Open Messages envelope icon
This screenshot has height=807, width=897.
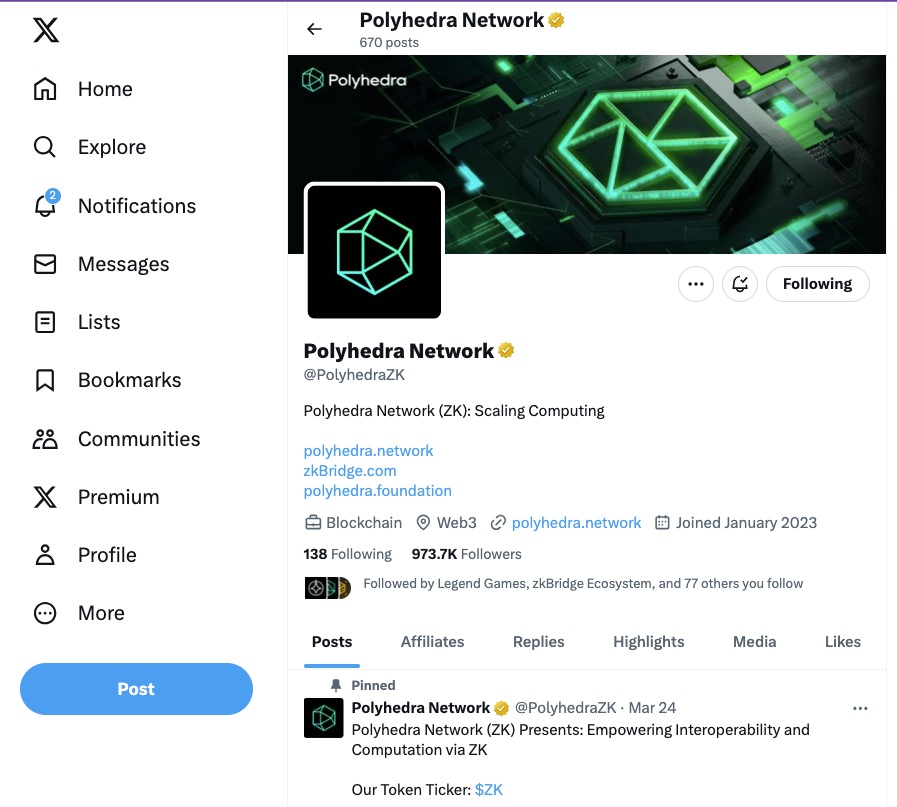point(45,264)
